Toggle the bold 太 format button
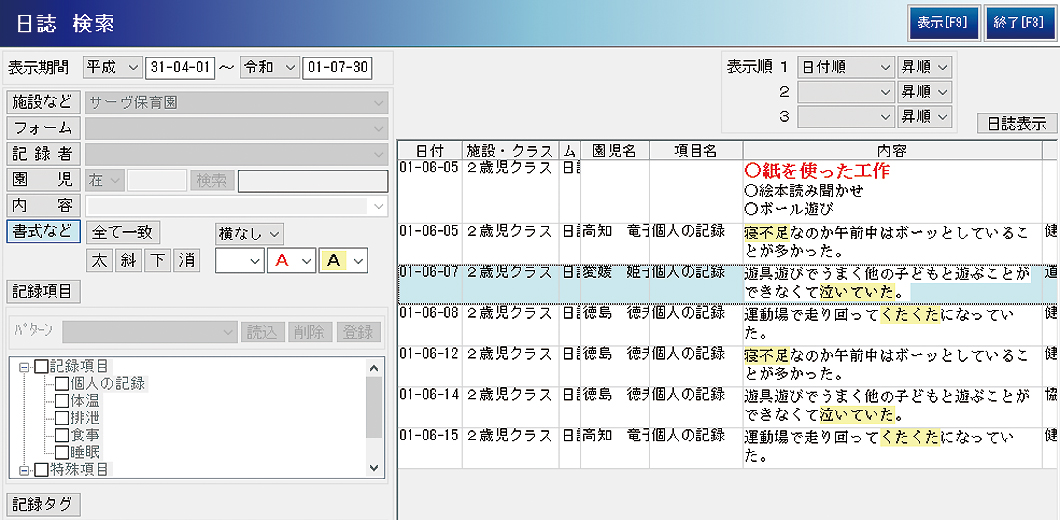Viewport: 1060px width, 520px height. click(x=99, y=260)
